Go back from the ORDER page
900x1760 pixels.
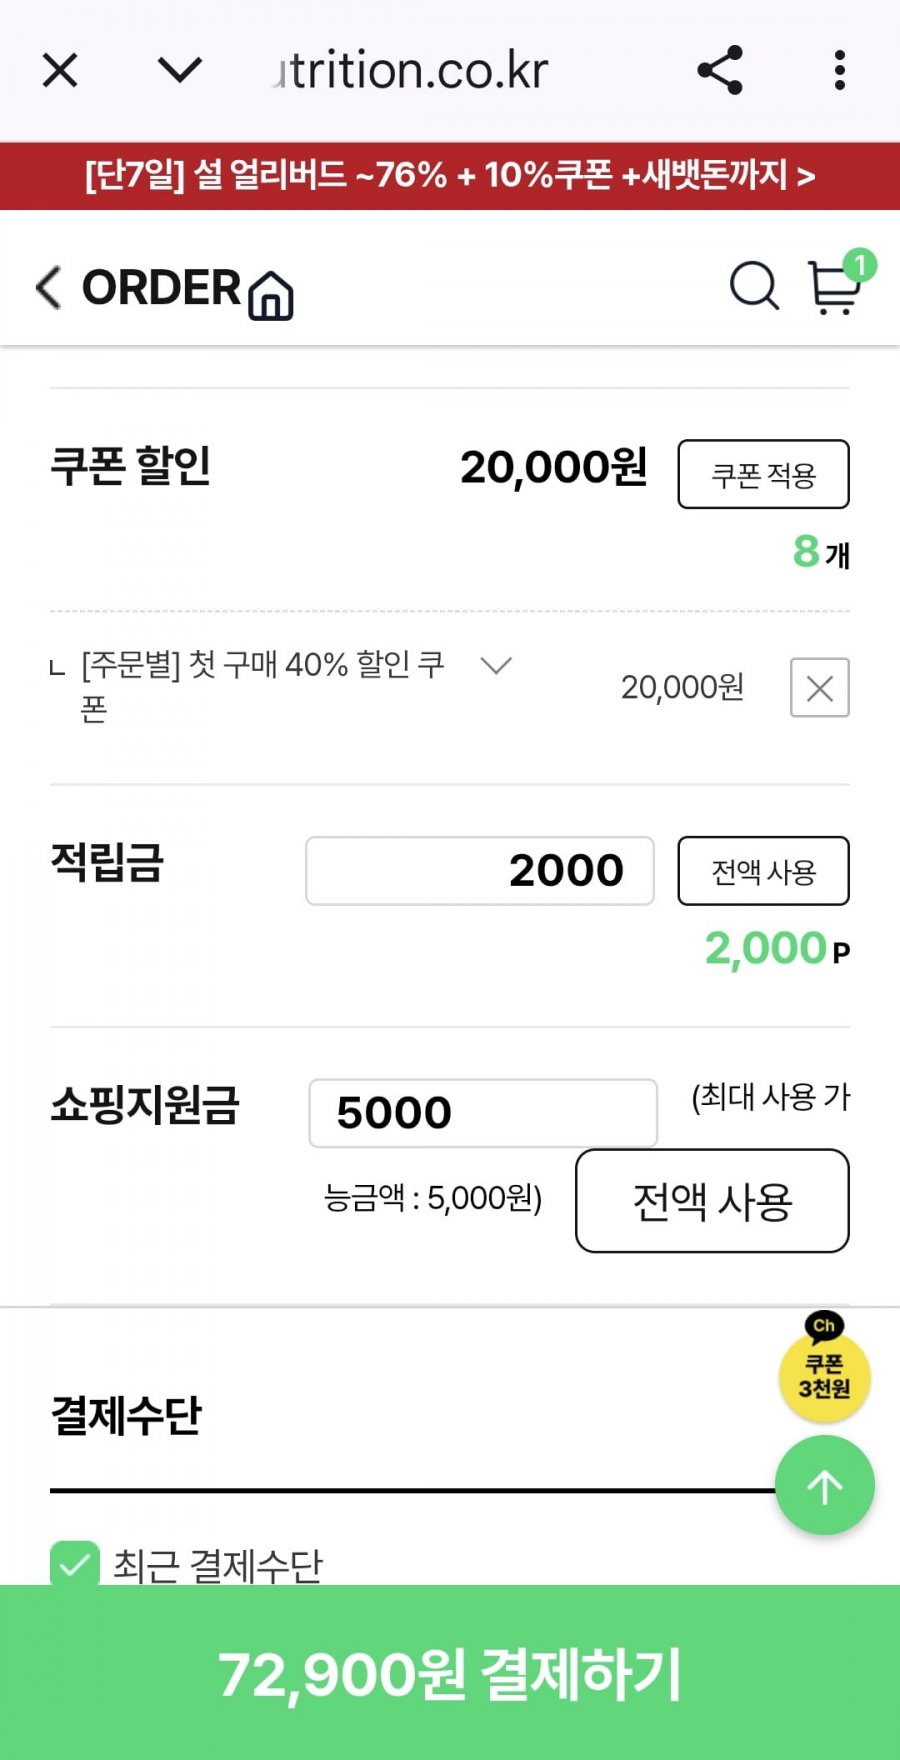[x=48, y=288]
